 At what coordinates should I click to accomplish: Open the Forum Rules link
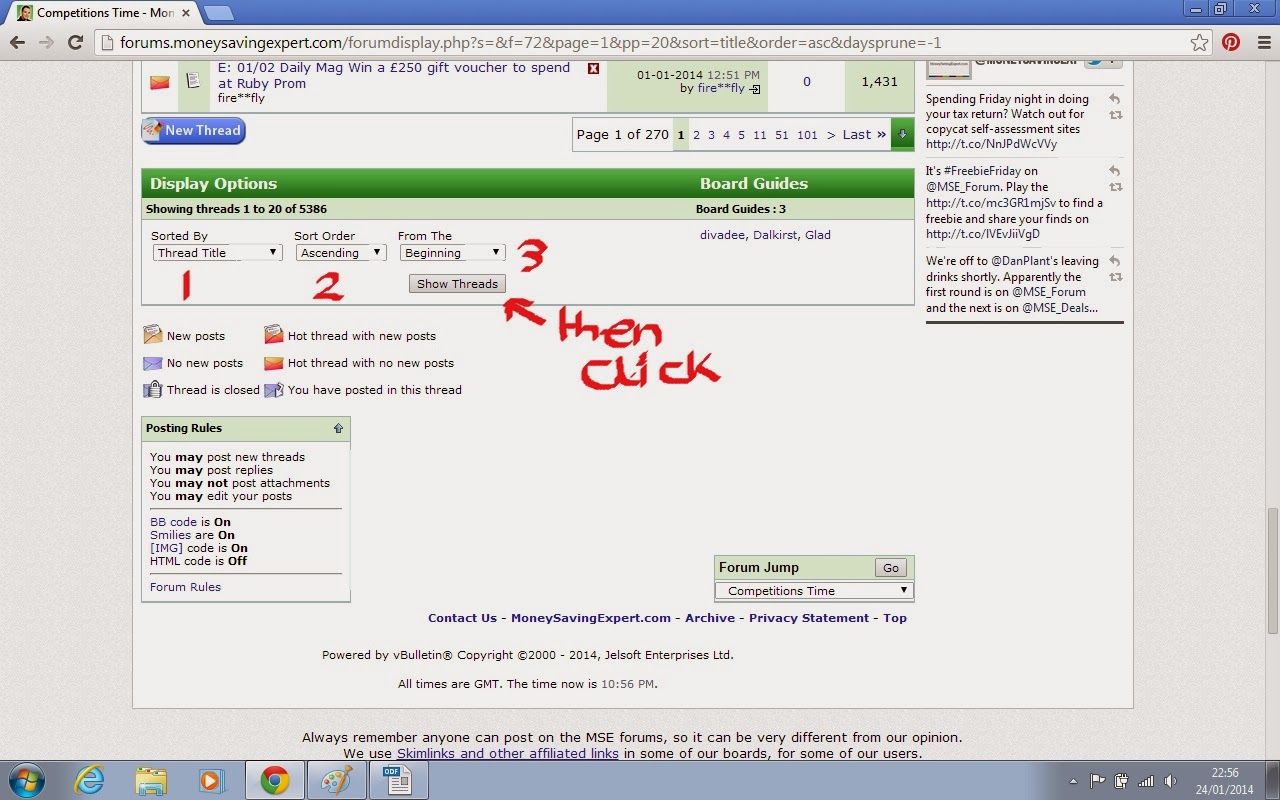185,587
